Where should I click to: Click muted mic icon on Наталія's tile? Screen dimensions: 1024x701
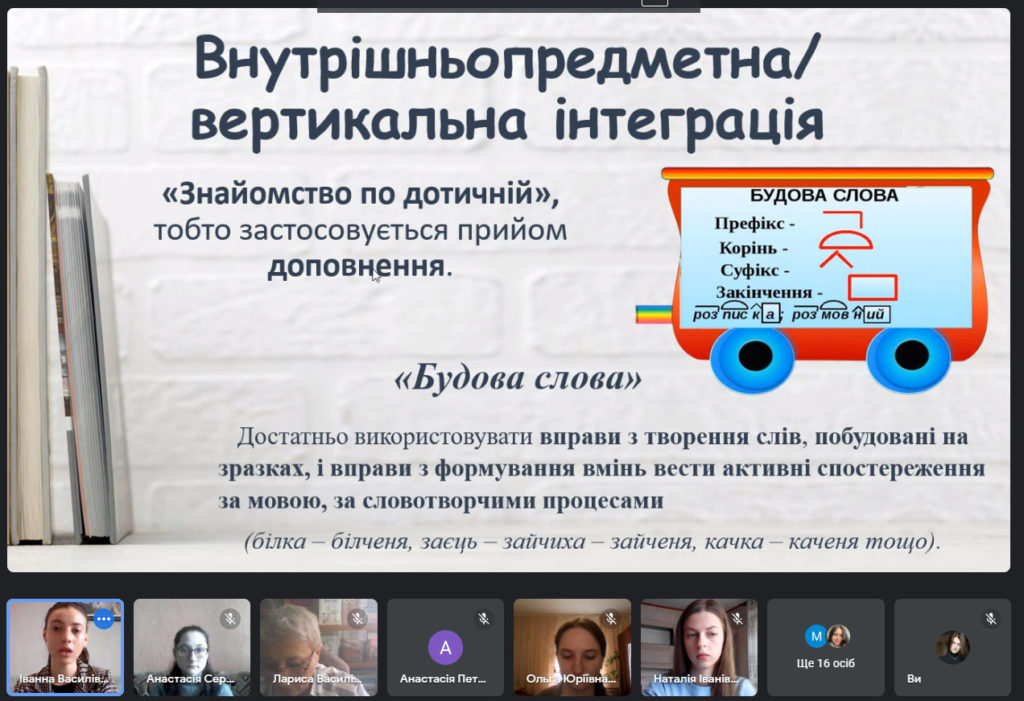(737, 618)
